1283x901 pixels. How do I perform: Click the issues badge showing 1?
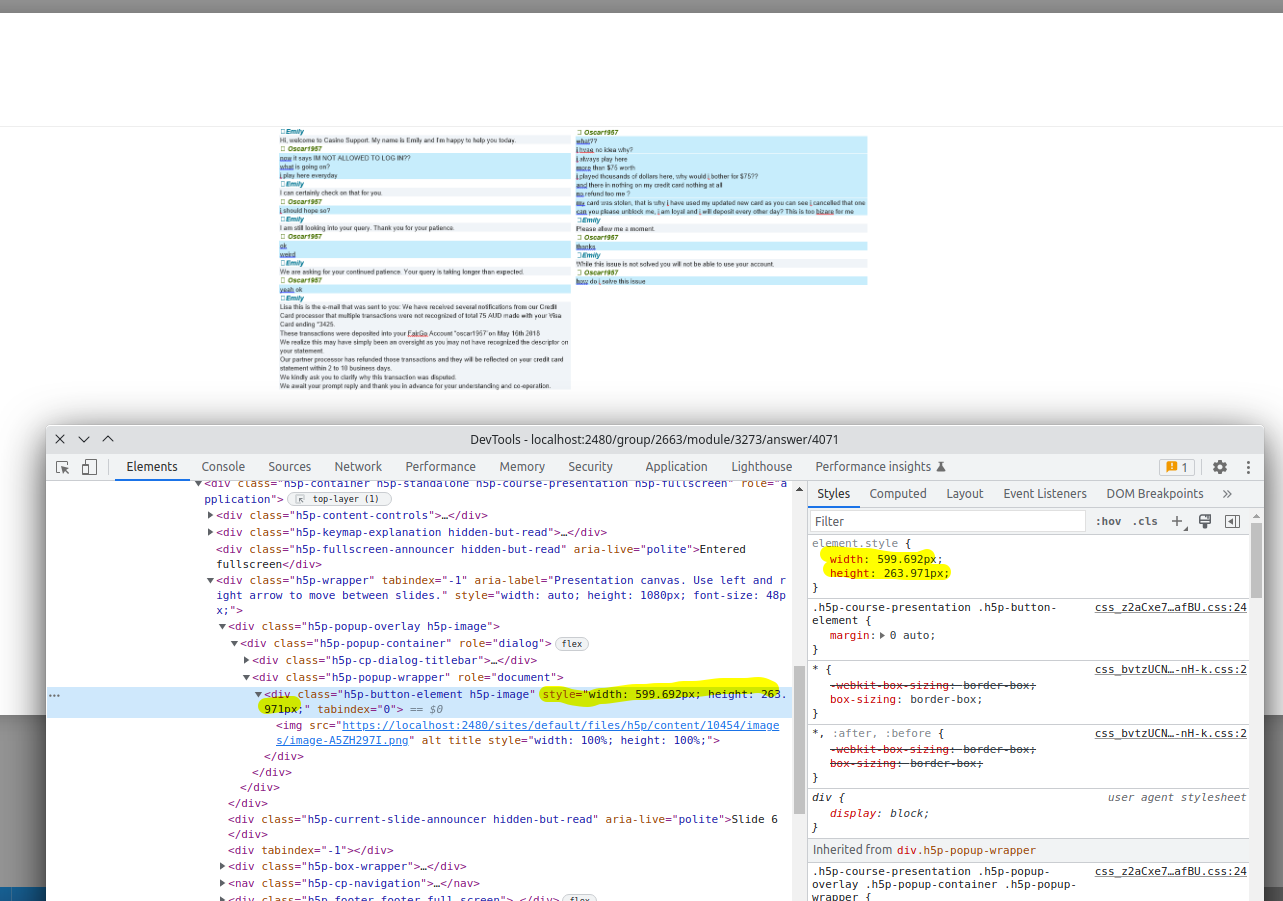1177,467
